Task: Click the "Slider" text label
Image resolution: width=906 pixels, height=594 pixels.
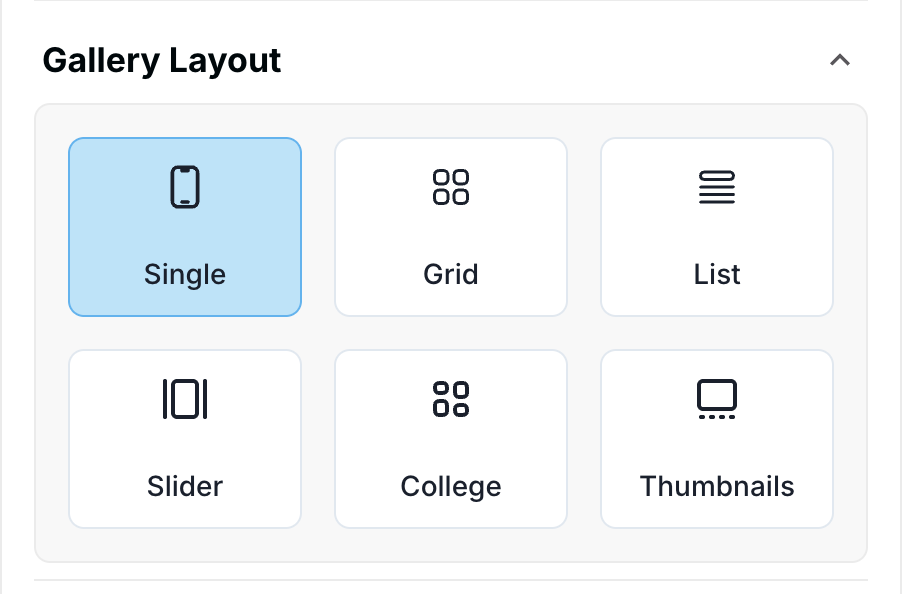Action: pos(185,487)
